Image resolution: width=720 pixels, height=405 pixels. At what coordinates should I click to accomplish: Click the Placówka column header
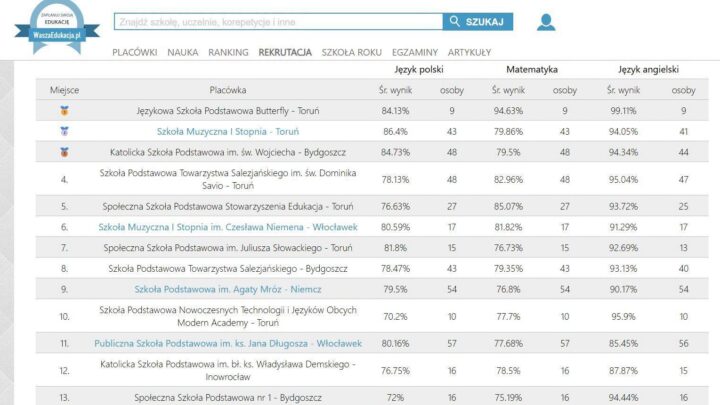click(x=228, y=90)
